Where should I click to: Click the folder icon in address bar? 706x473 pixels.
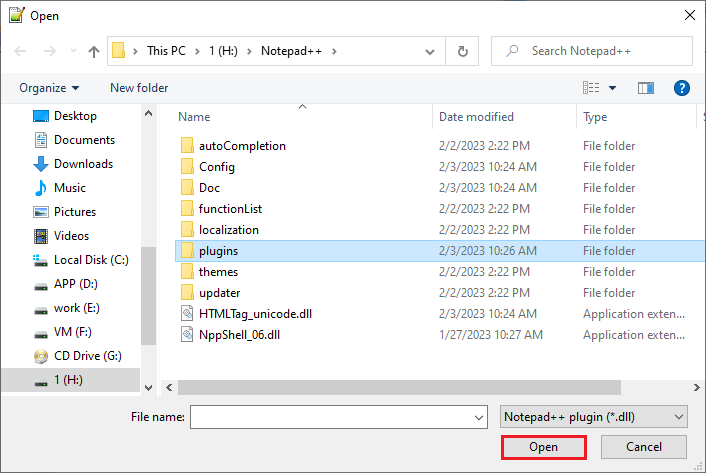tap(118, 50)
